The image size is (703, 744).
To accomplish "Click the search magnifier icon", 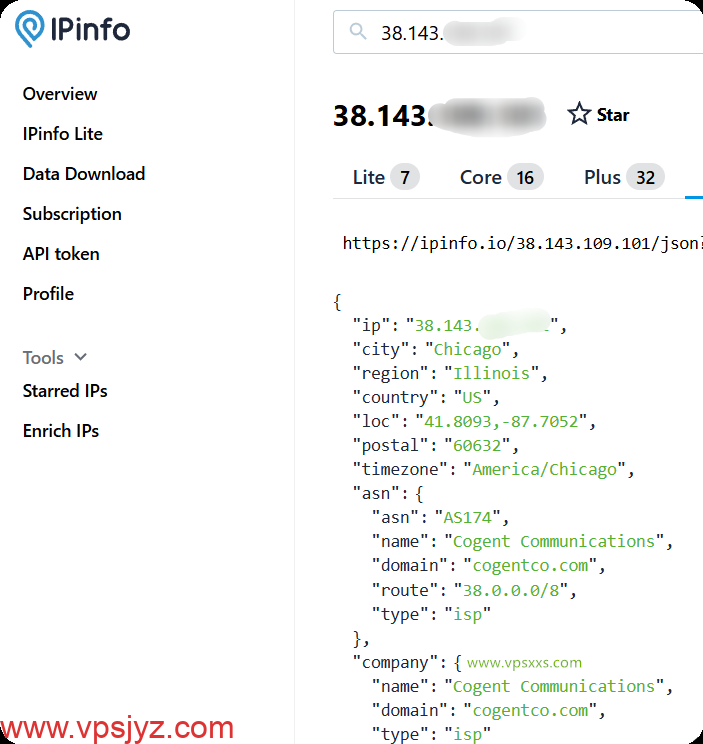I will (358, 32).
